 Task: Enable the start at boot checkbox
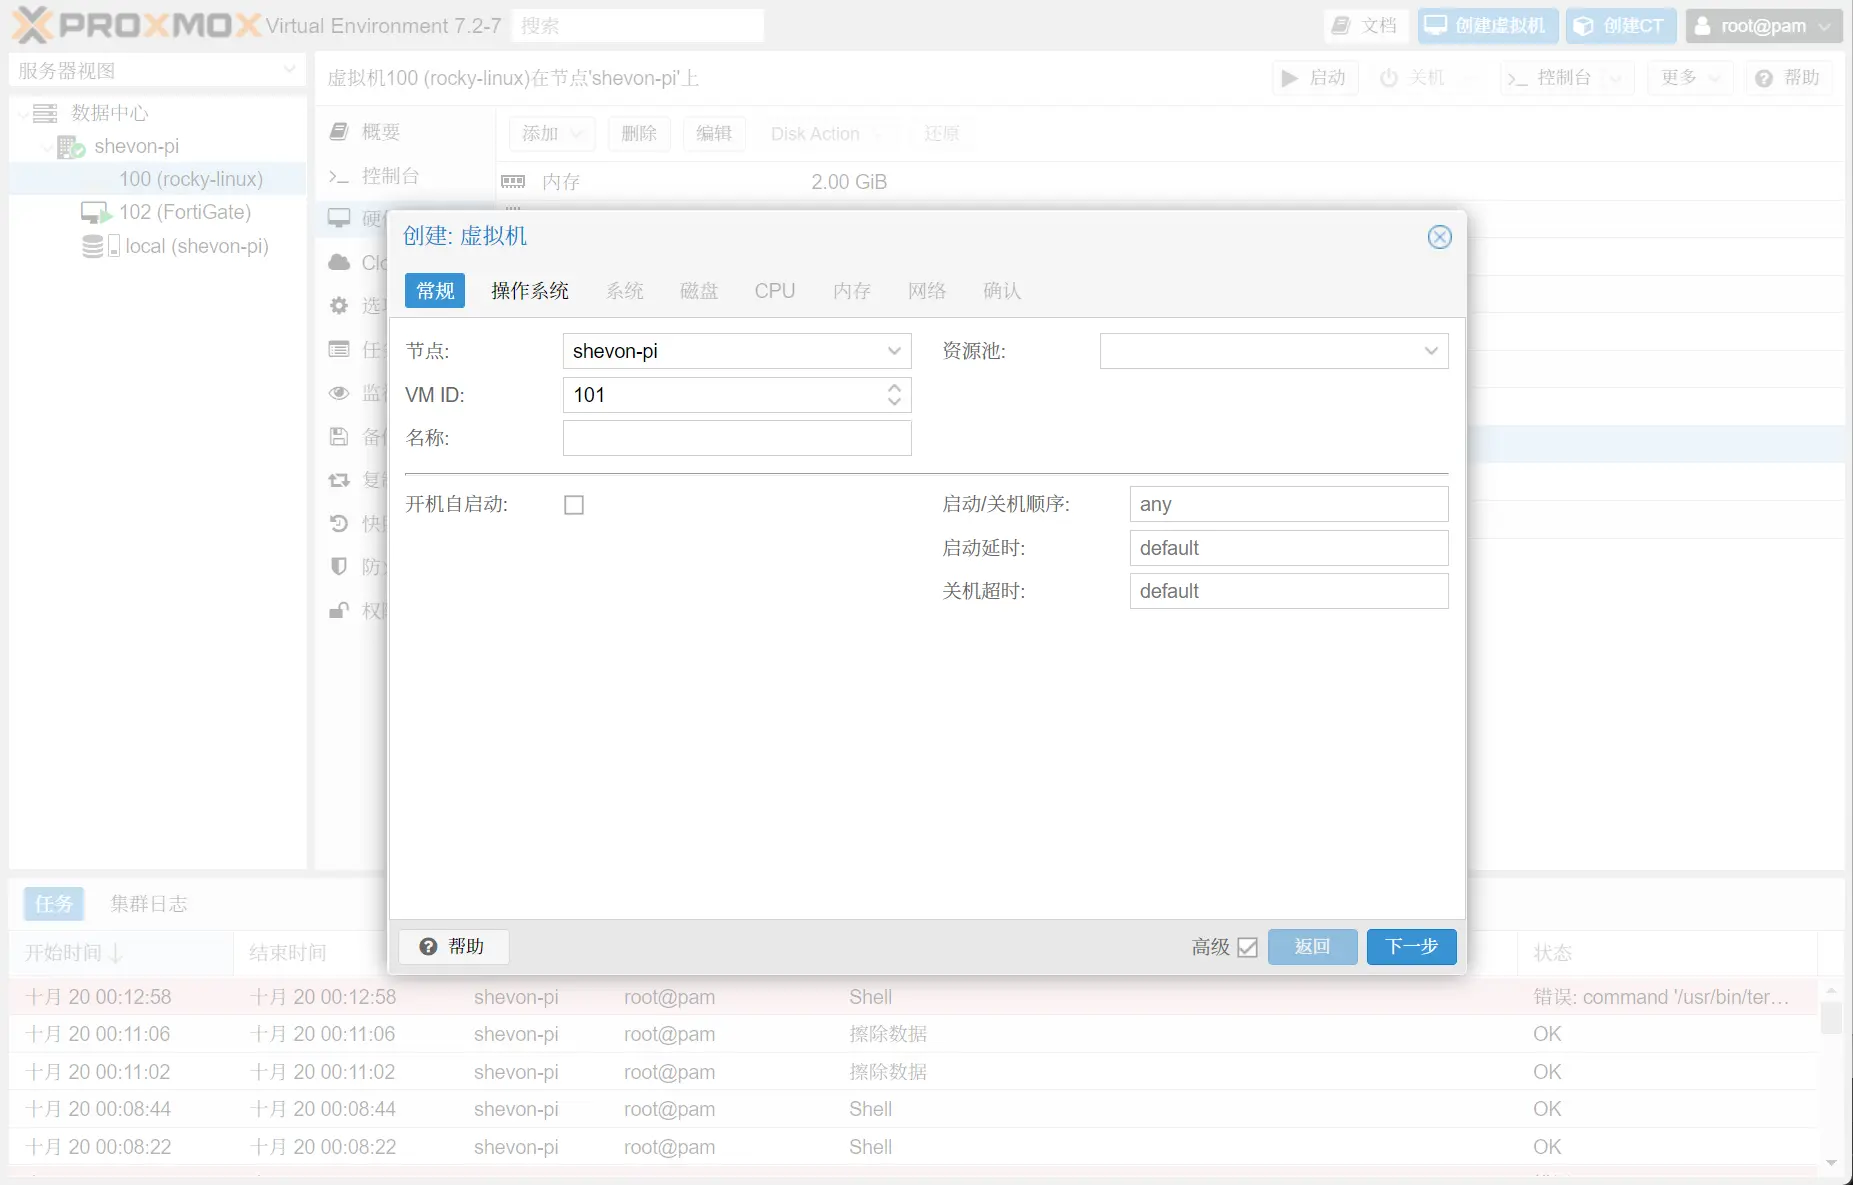coord(574,505)
